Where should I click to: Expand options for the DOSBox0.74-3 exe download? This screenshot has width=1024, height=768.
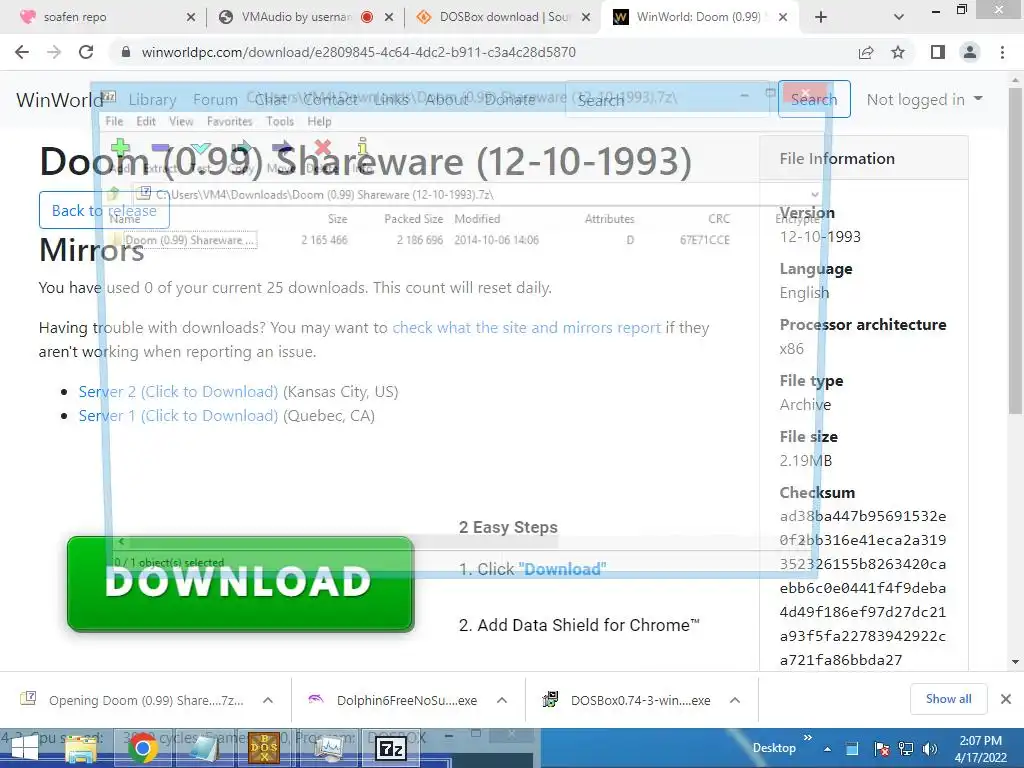click(x=735, y=700)
